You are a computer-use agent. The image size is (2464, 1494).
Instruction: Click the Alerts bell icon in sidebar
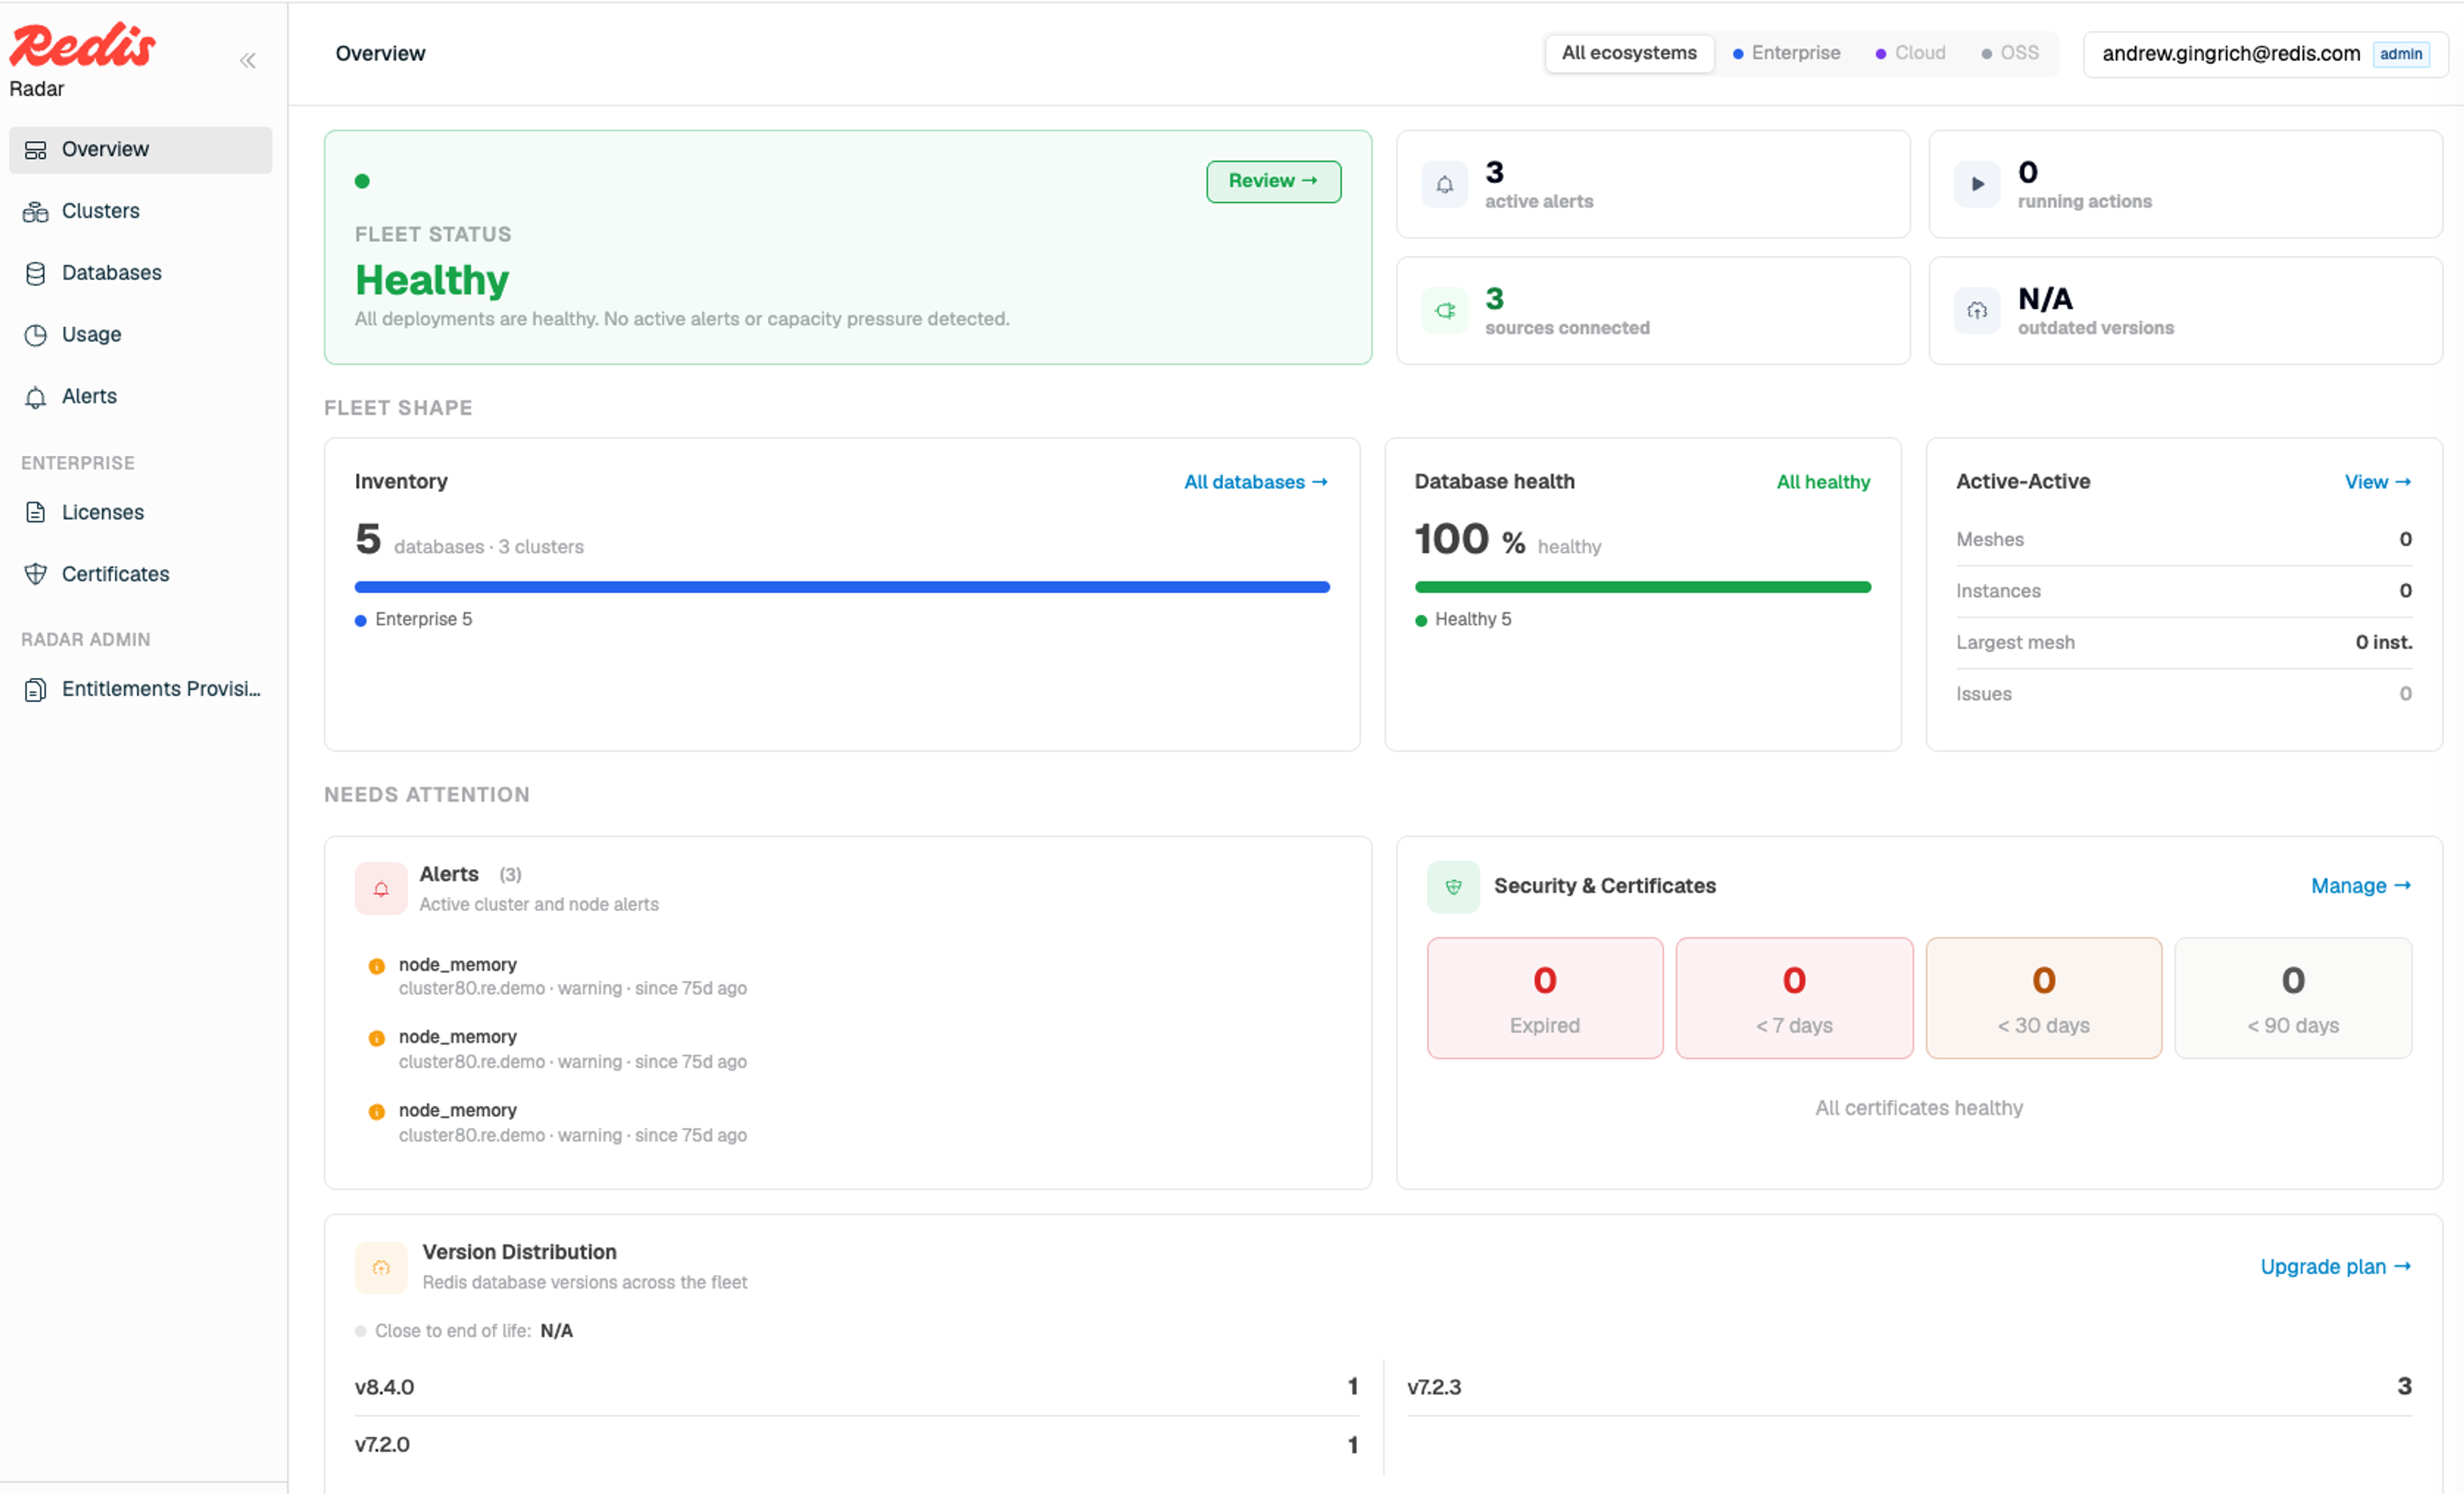pos(36,398)
